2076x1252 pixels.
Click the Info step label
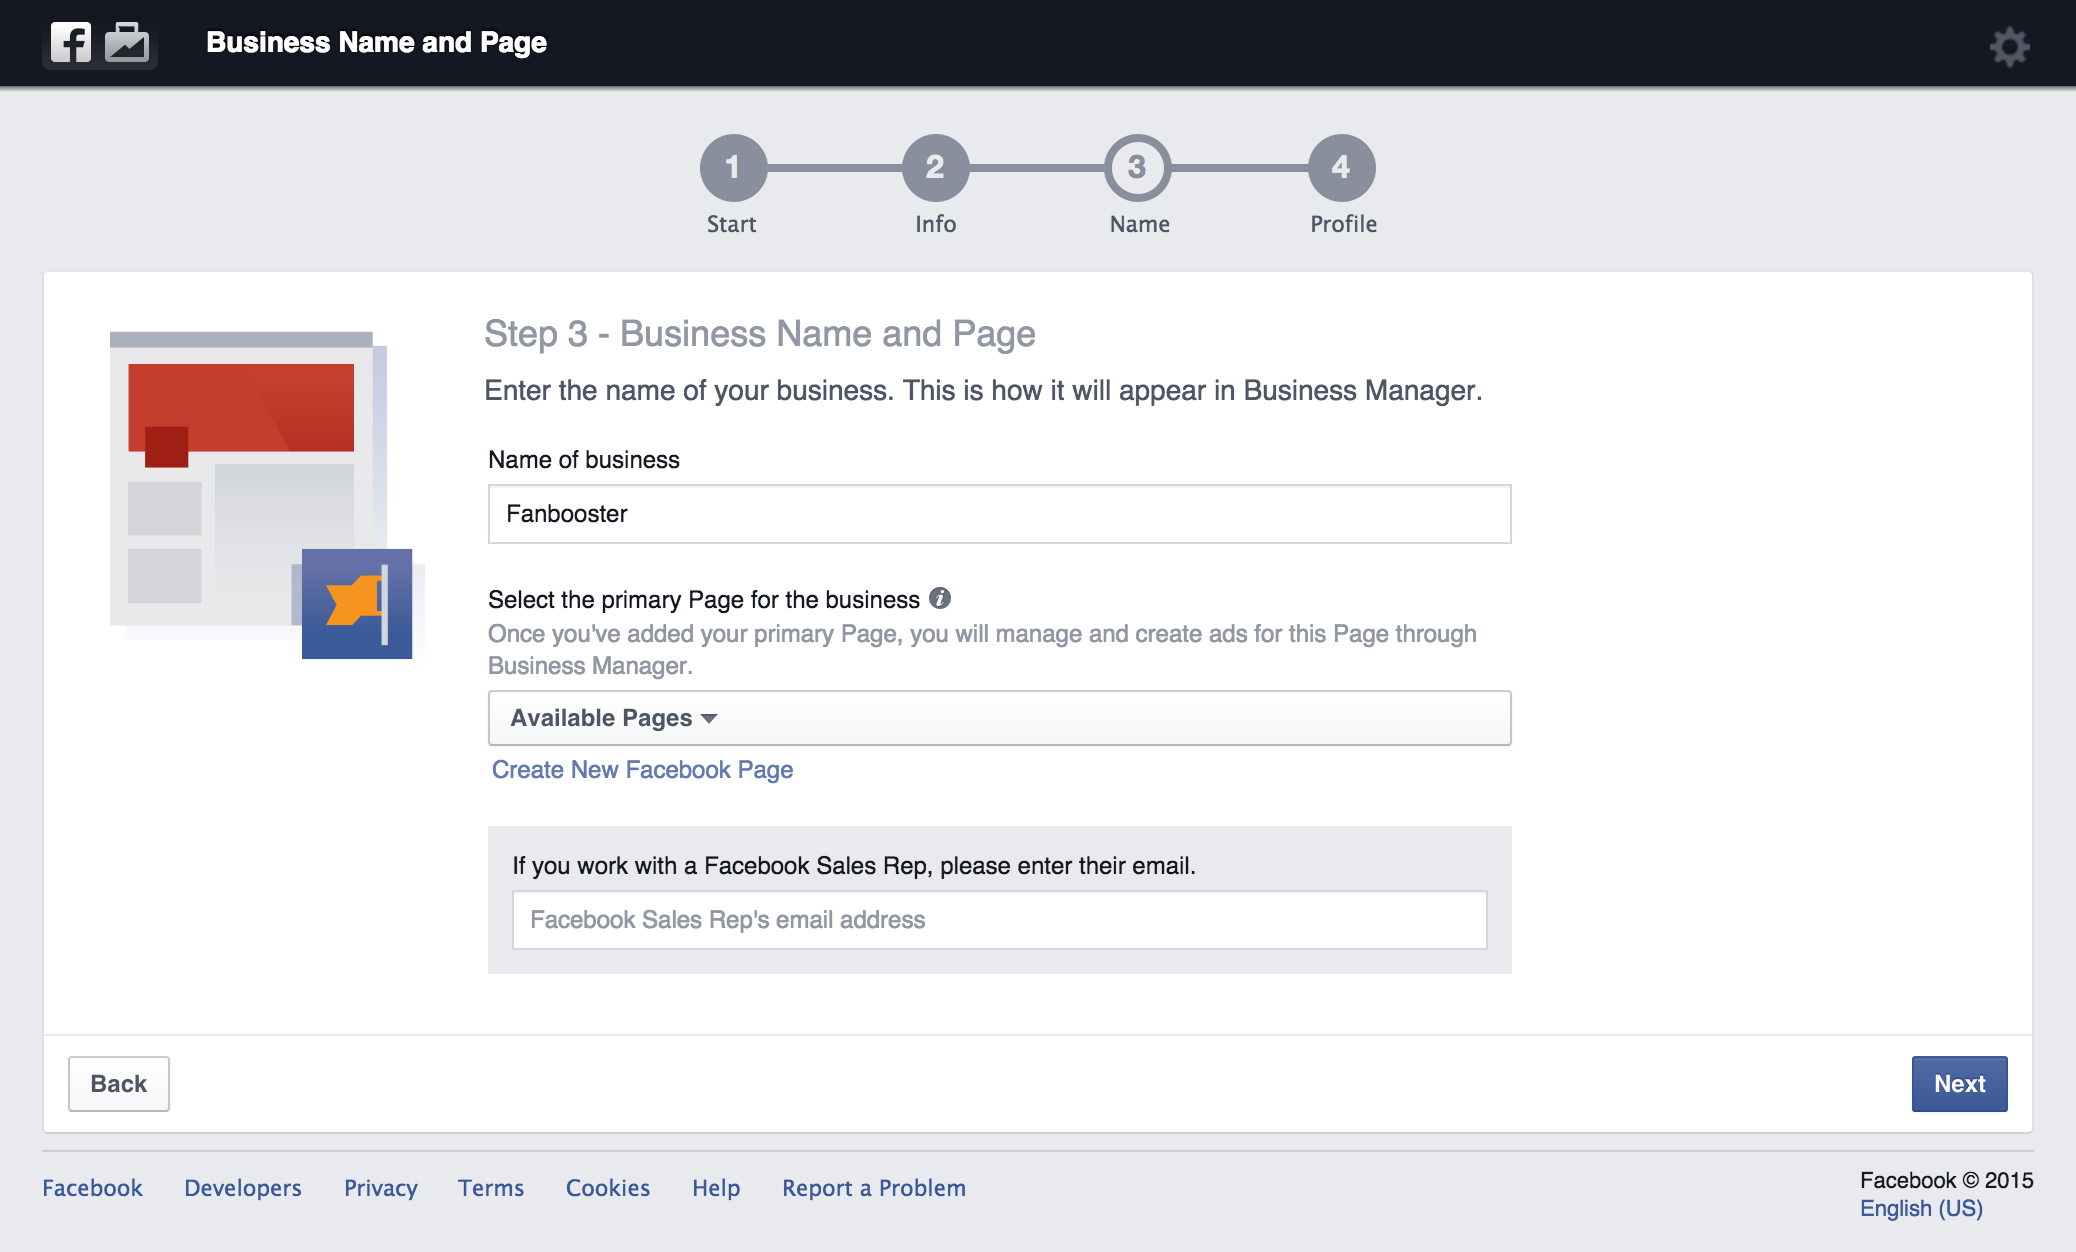coord(936,224)
